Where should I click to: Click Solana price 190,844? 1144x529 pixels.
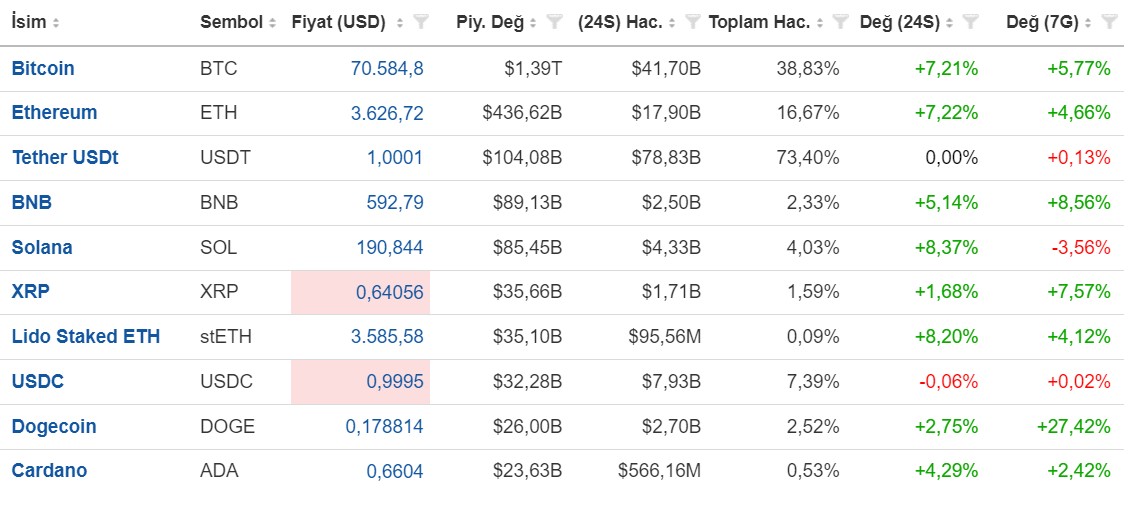(x=390, y=248)
